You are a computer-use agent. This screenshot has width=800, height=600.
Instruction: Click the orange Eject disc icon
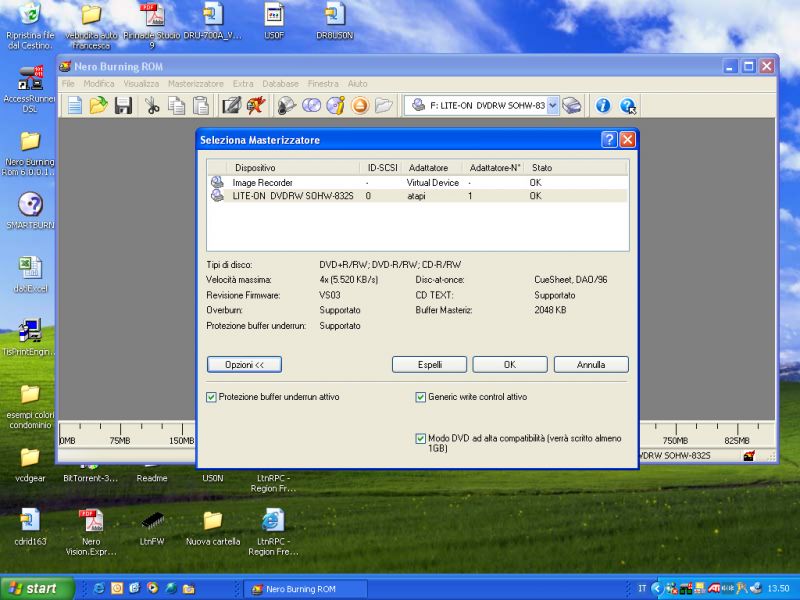(360, 106)
